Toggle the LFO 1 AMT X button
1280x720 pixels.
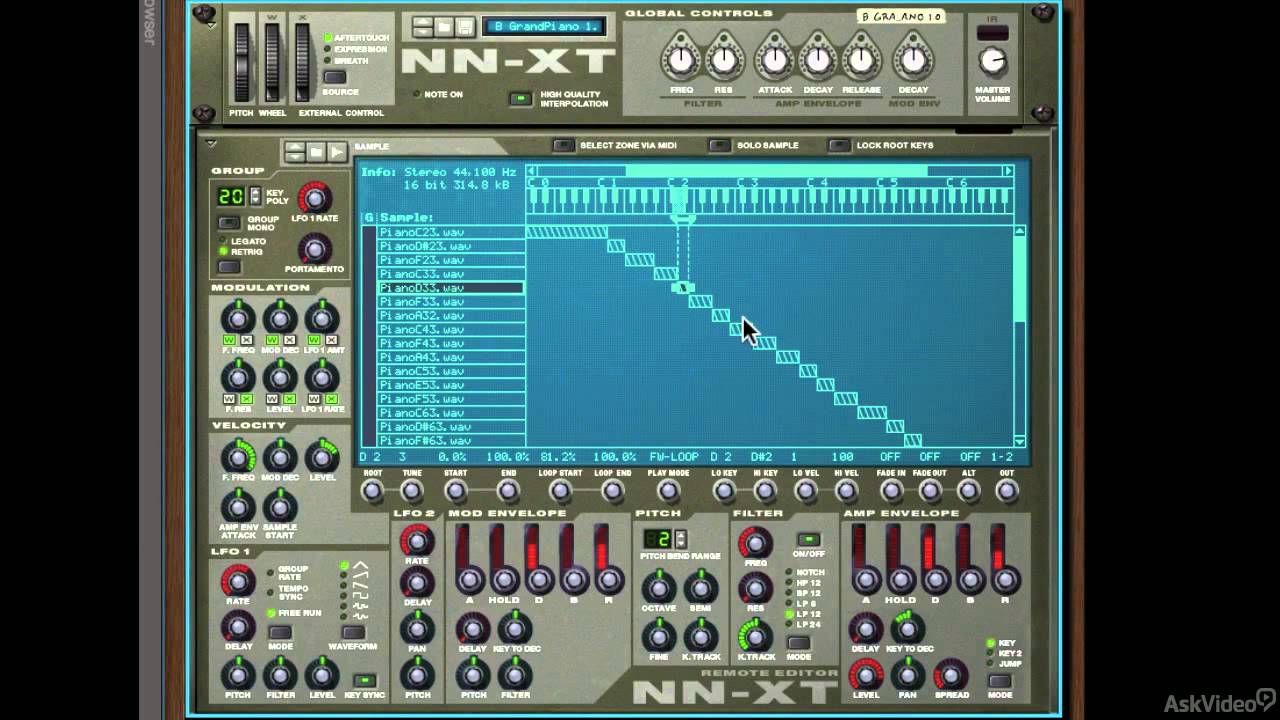331,341
